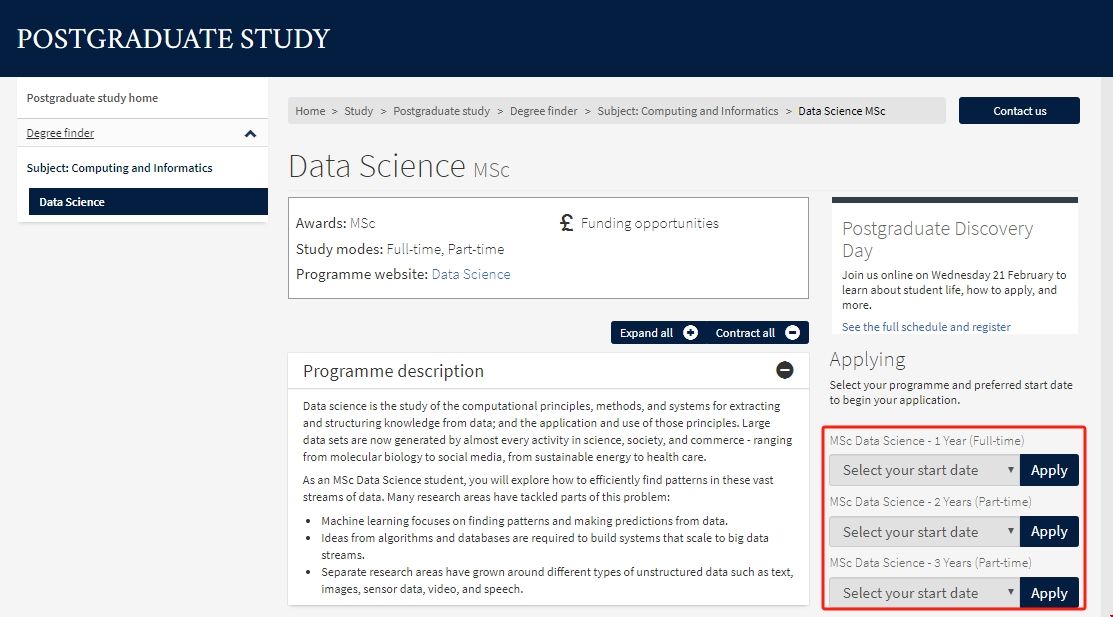Collapse the Degree finder chevron

(x=250, y=133)
